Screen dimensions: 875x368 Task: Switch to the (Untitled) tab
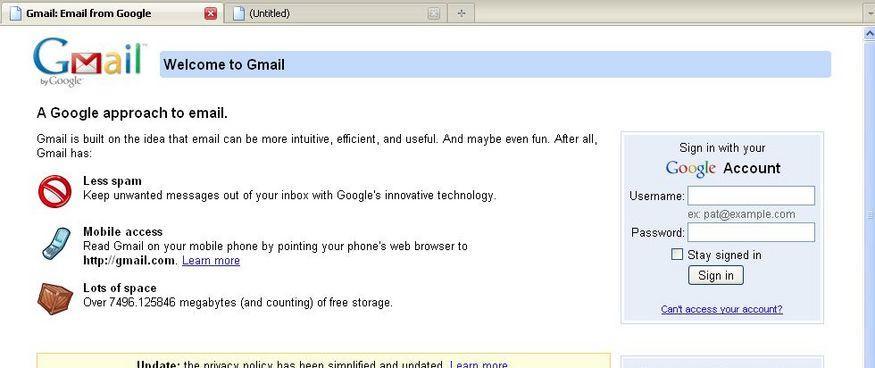[335, 13]
